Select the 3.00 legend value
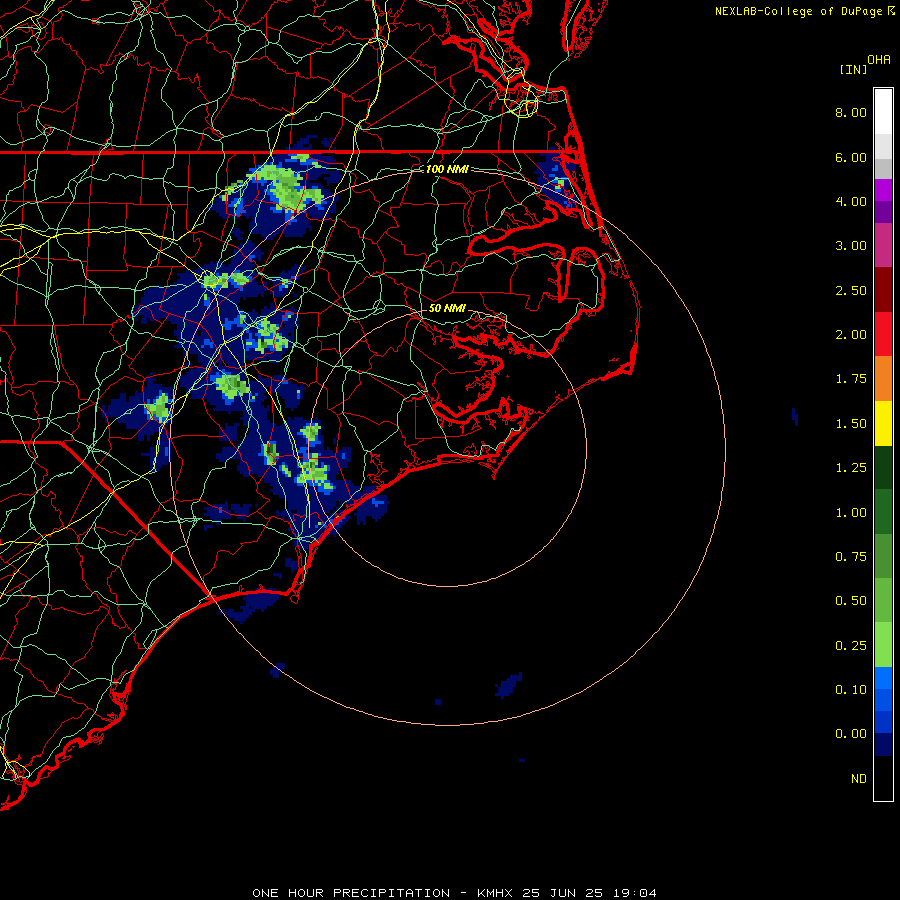 click(851, 246)
